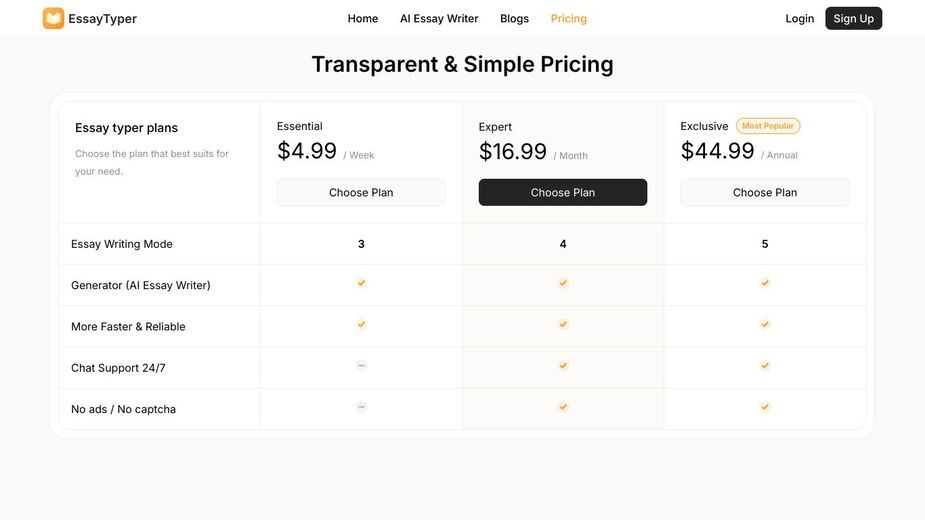This screenshot has height=520, width=925.
Task: Click Expert plan's Chat Support checkmark icon
Action: (x=563, y=366)
